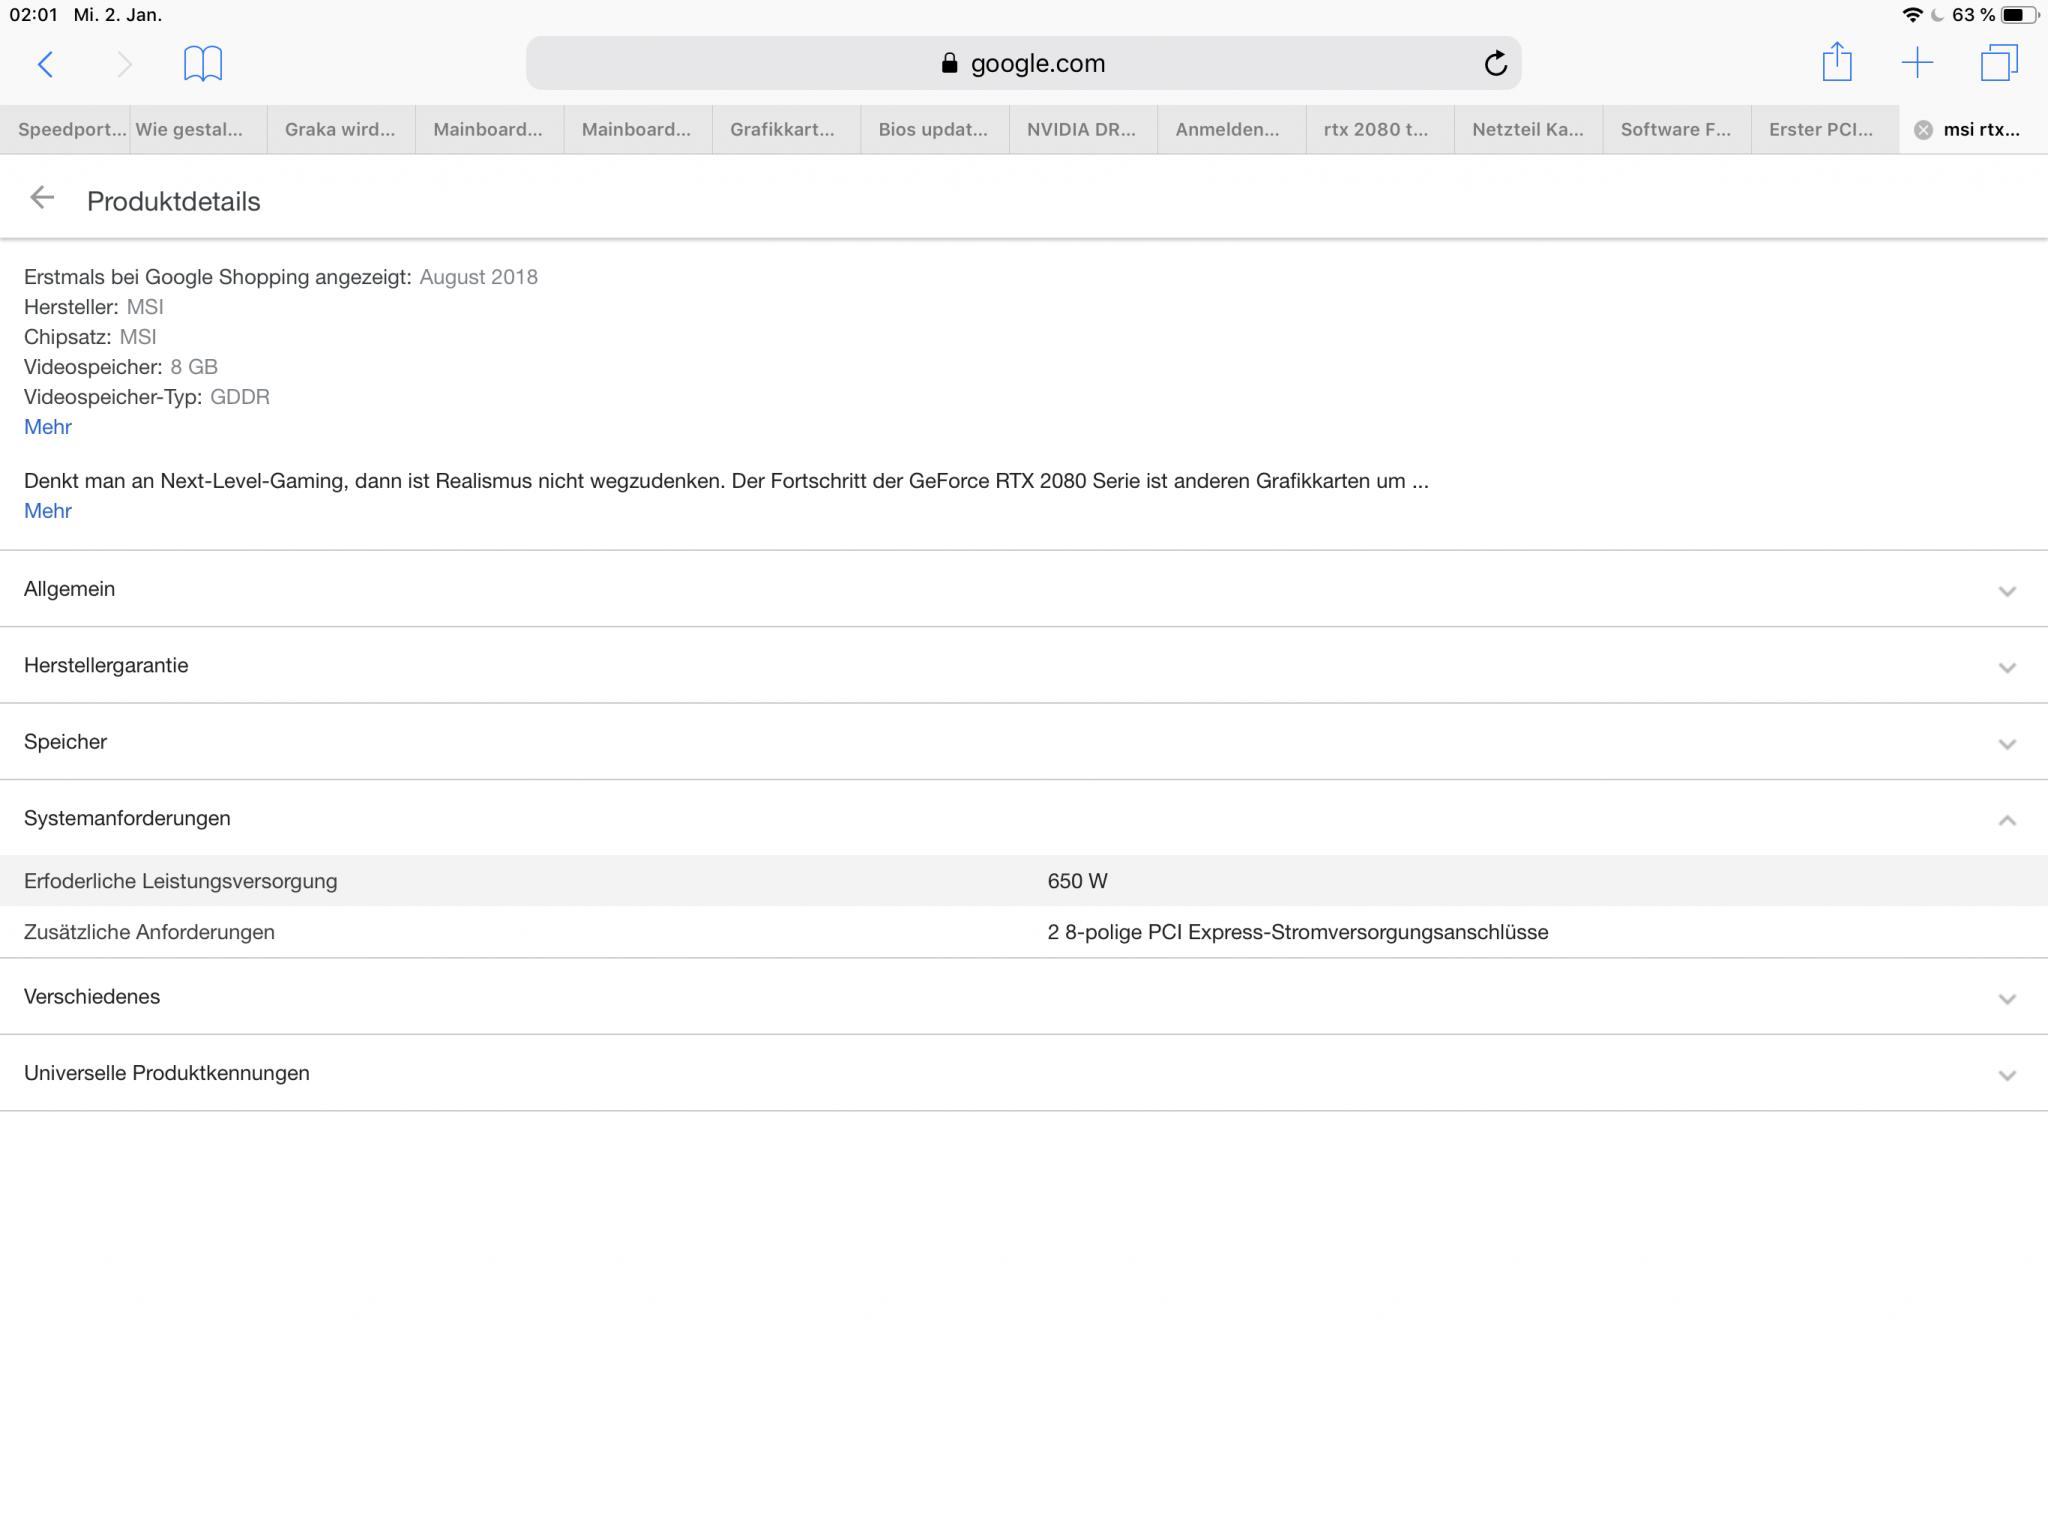2048x1535 pixels.
Task: Switch to the Anmelden... tab
Action: 1231,130
